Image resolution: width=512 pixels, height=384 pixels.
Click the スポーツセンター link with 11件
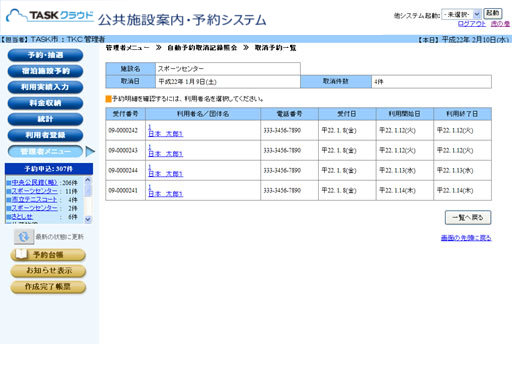[34, 191]
